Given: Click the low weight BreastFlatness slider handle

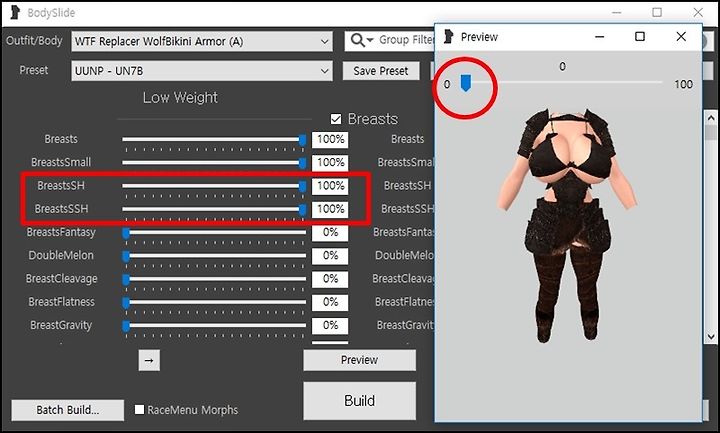Looking at the screenshot, I should 126,303.
